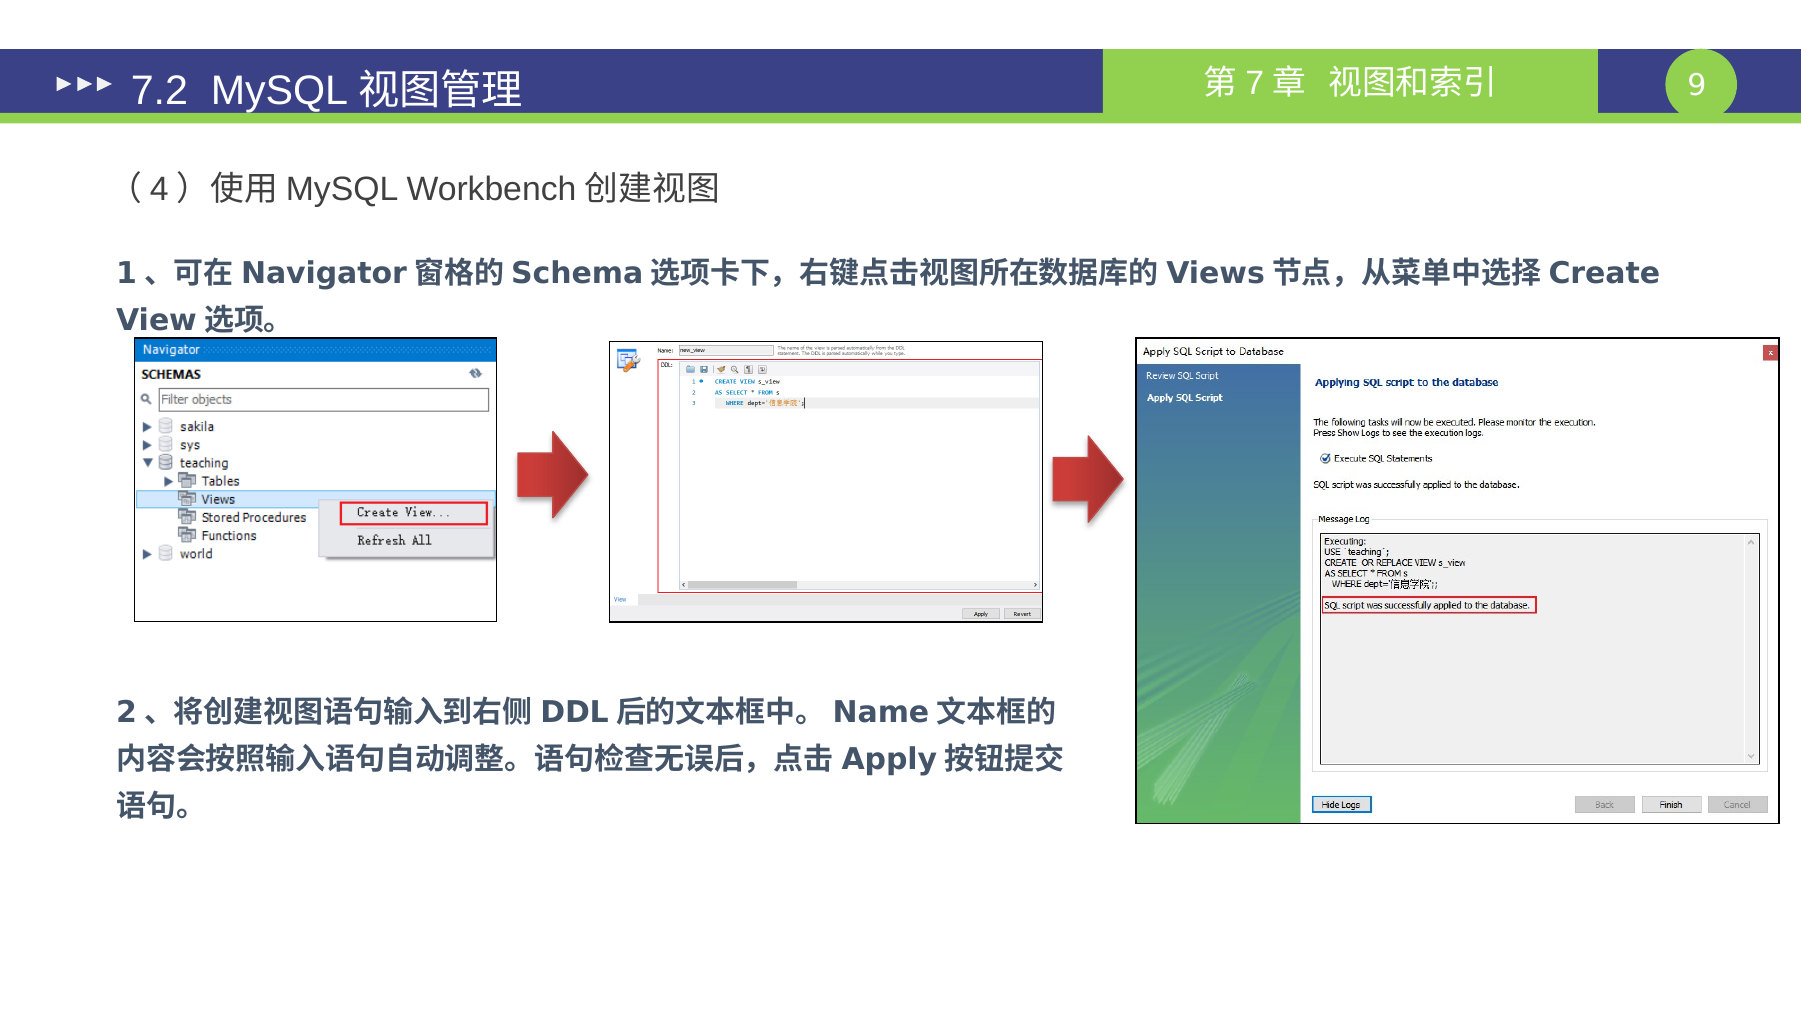Select the sakila schema label

(x=197, y=427)
